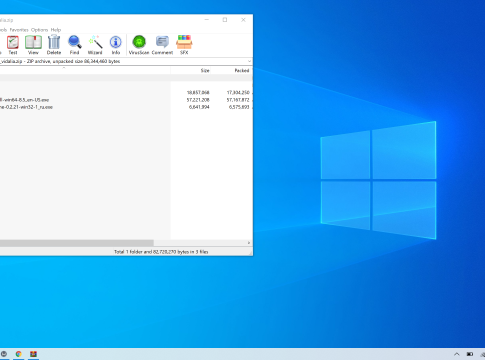Sort files by the Packed column header
This screenshot has width=485, height=360.
[242, 70]
